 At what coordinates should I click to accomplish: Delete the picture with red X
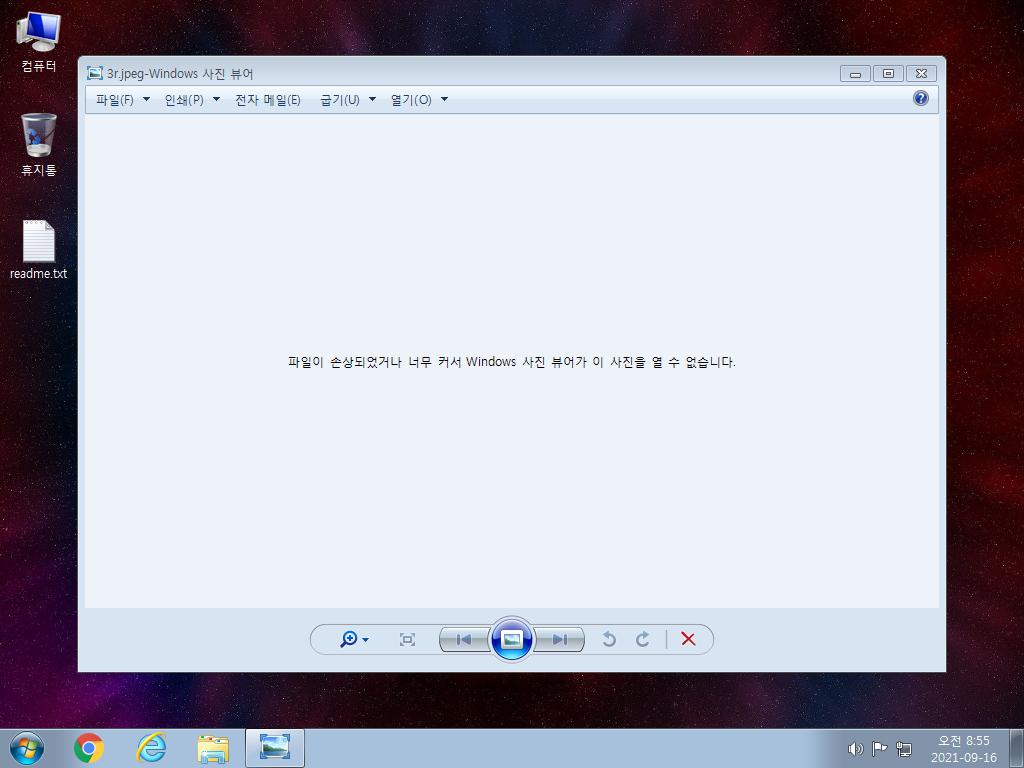(688, 639)
